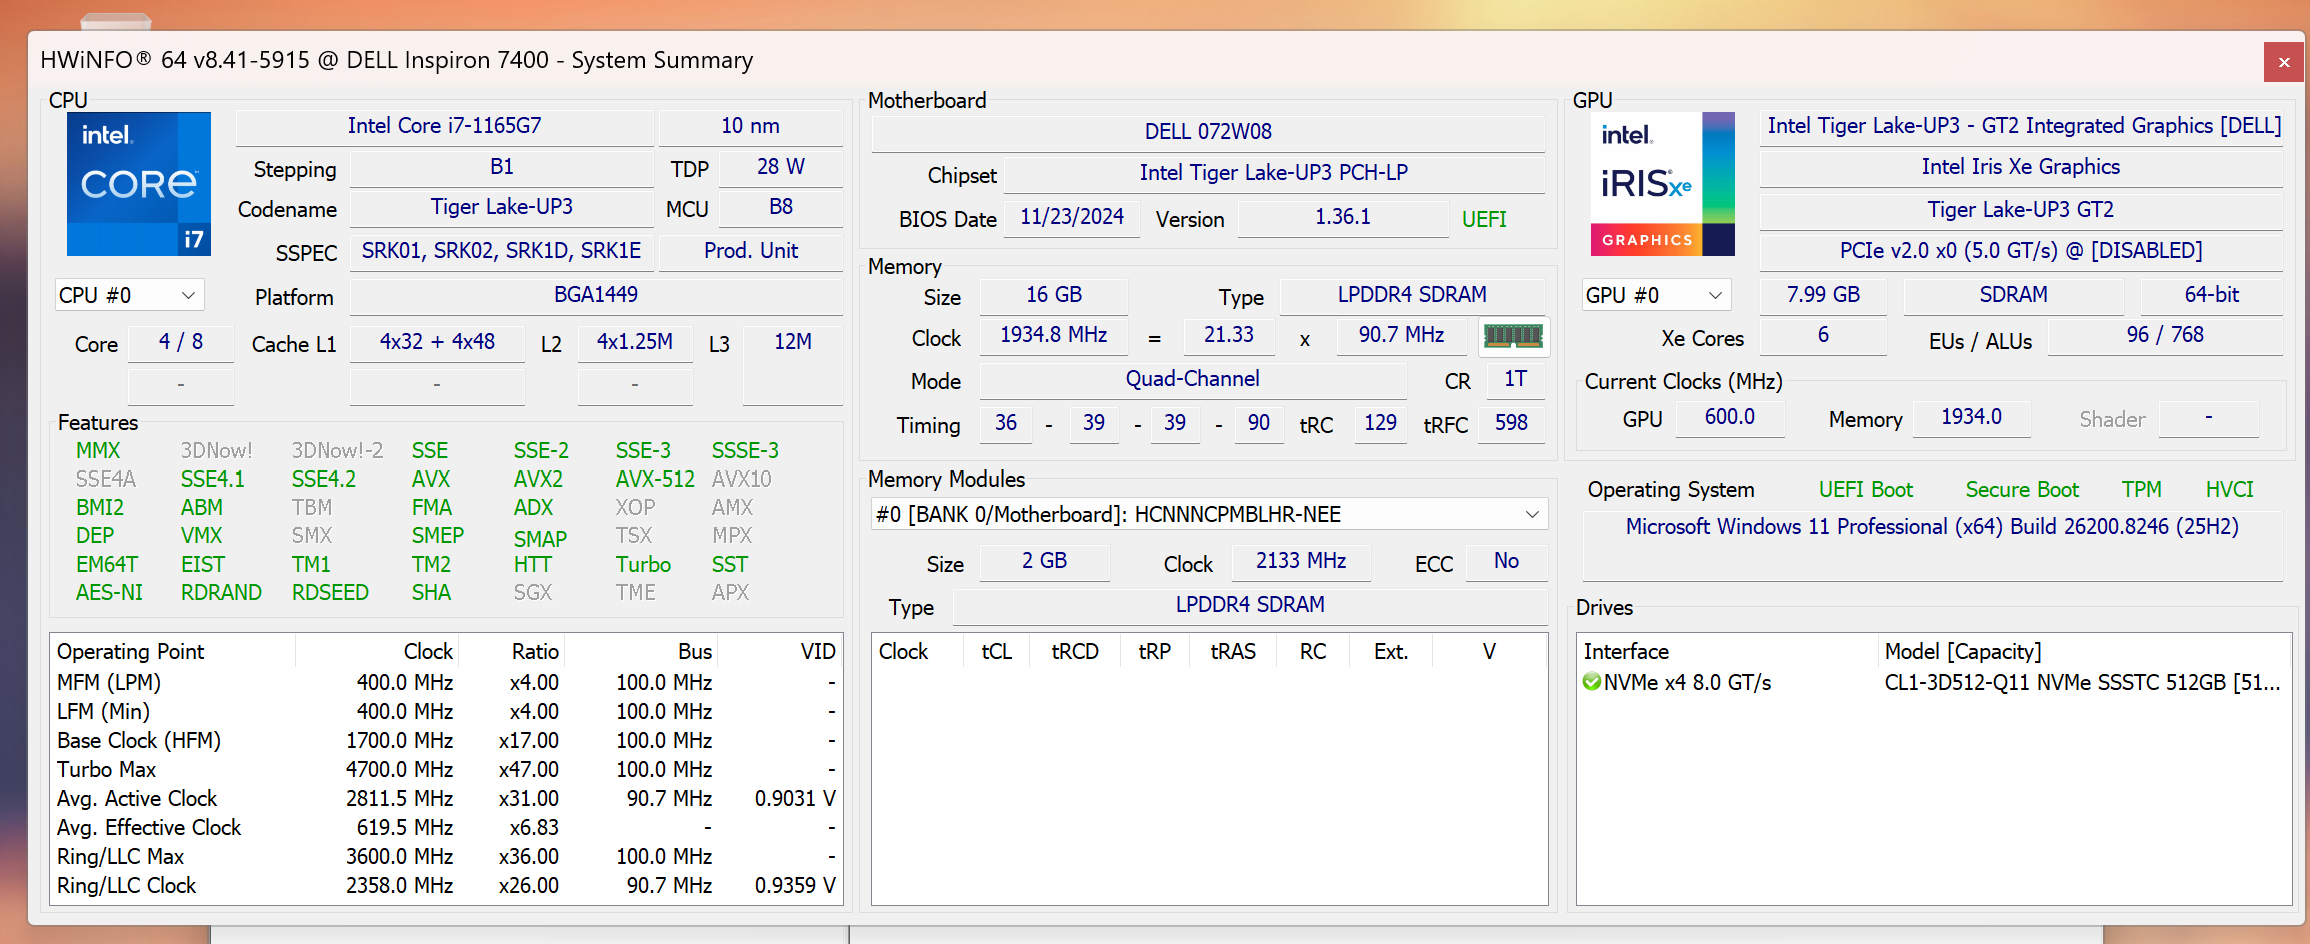The image size is (2310, 944).
Task: Click the Bus column header
Action: [642, 651]
